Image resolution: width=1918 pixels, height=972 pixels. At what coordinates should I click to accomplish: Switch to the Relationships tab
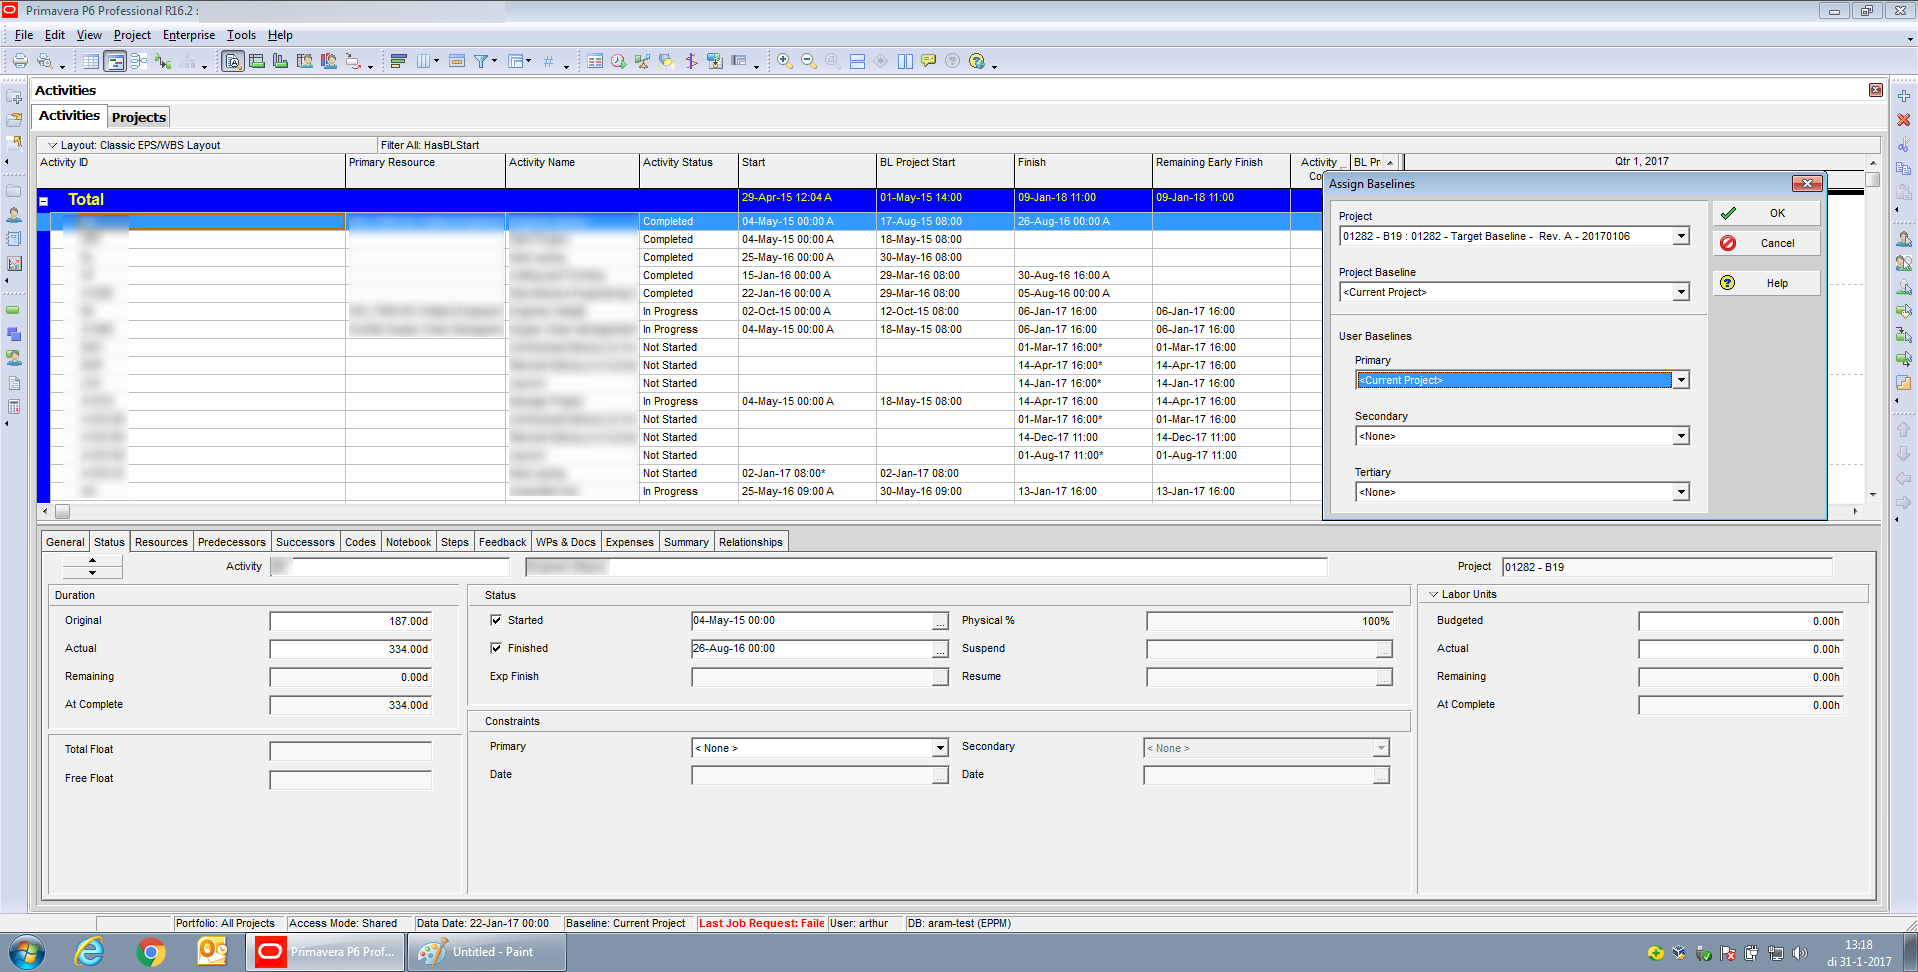(x=750, y=542)
